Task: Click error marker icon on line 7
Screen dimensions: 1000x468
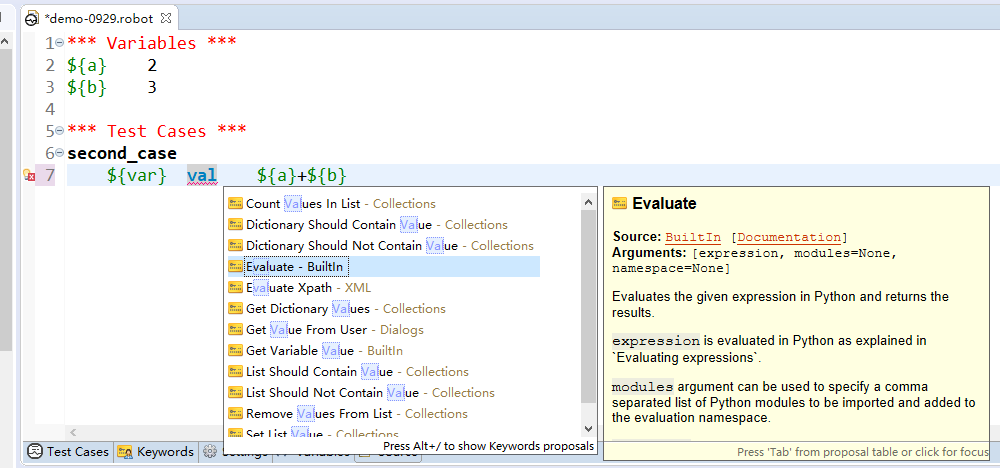Action: (28, 175)
